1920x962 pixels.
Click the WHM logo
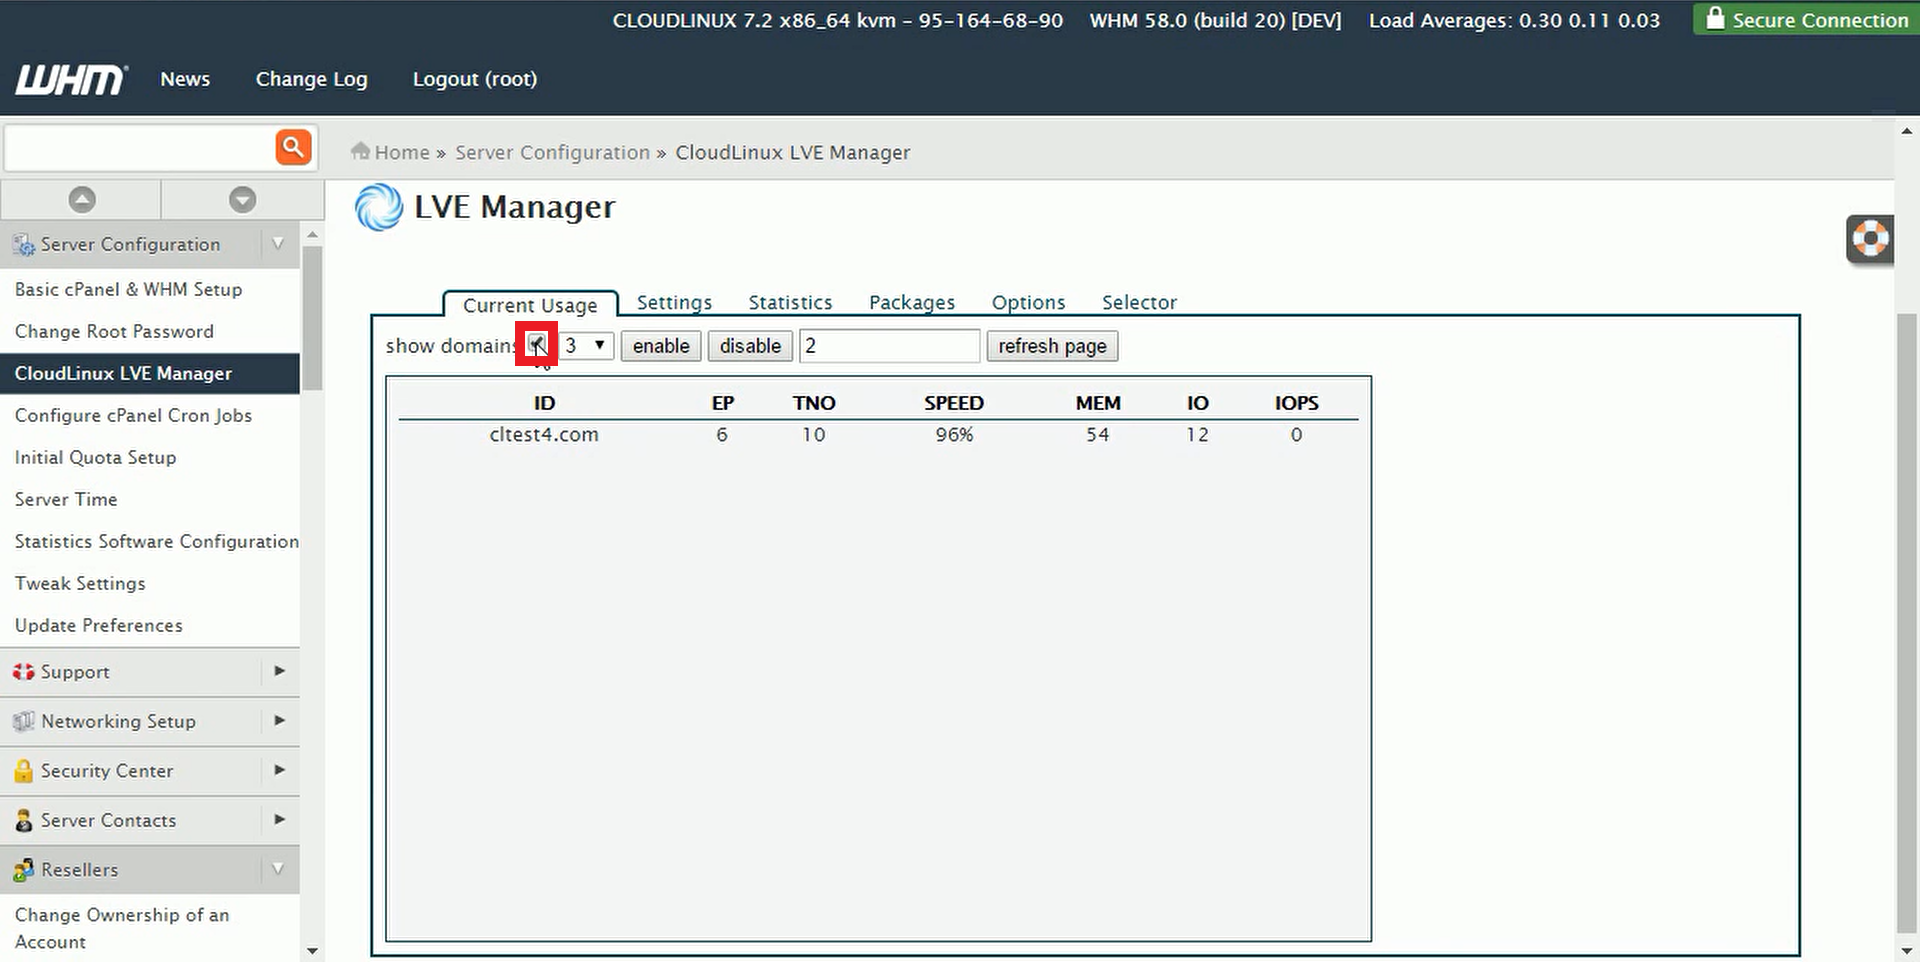click(70, 80)
